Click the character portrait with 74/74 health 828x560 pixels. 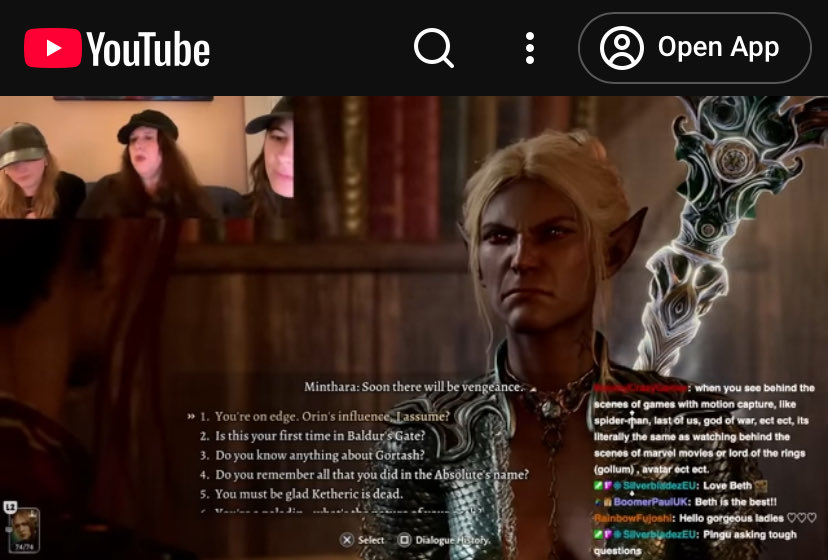24,530
